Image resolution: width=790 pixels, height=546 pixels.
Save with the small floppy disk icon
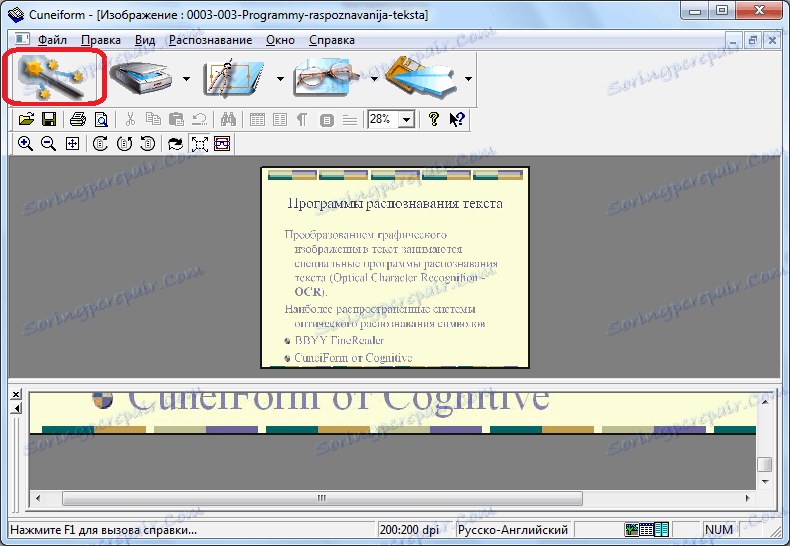[49, 119]
